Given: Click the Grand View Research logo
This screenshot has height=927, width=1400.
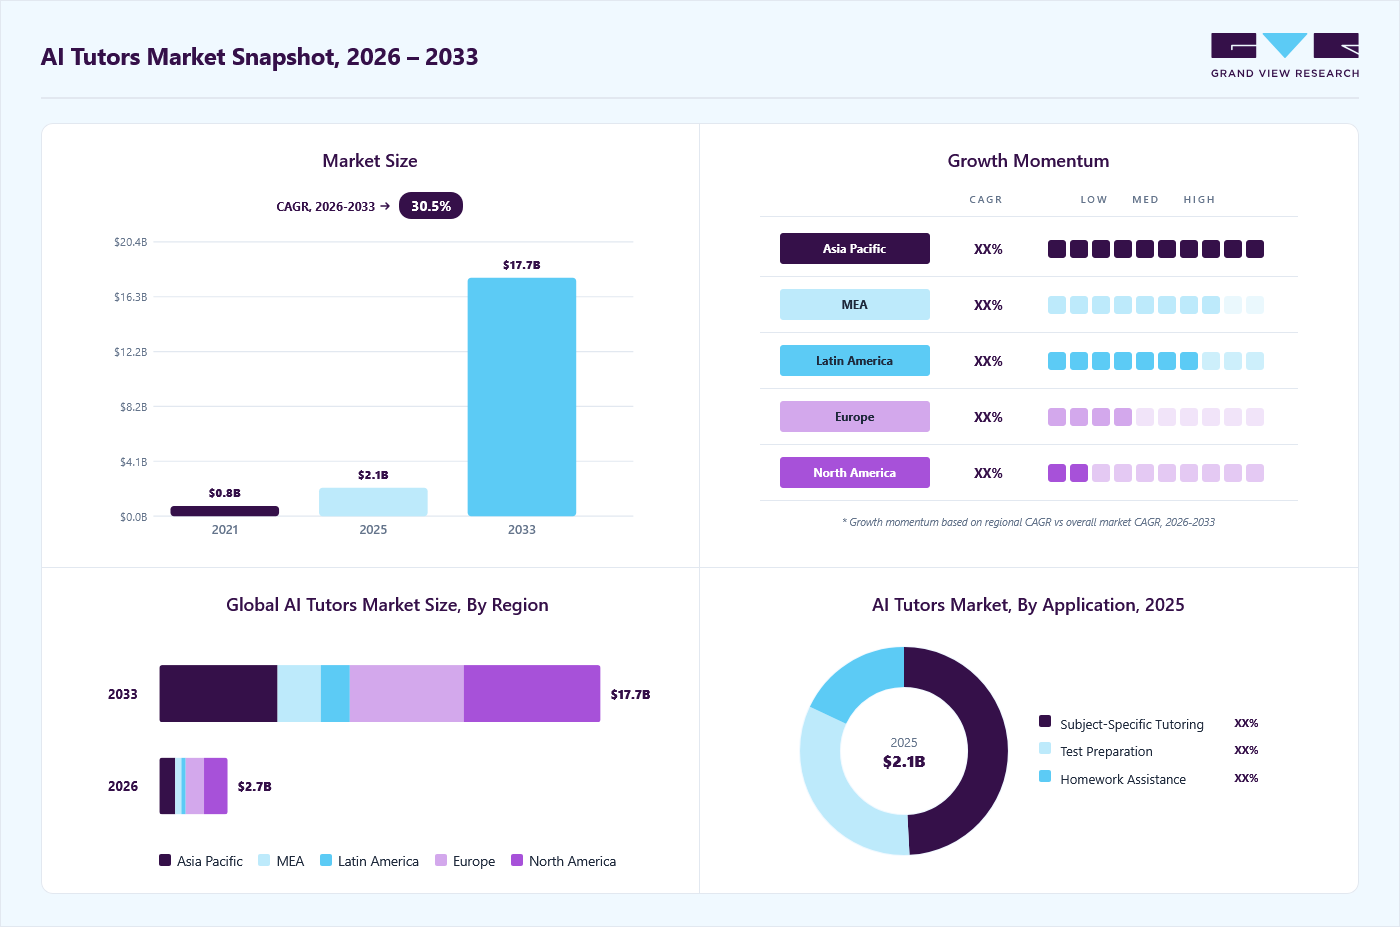Looking at the screenshot, I should pos(1285,56).
